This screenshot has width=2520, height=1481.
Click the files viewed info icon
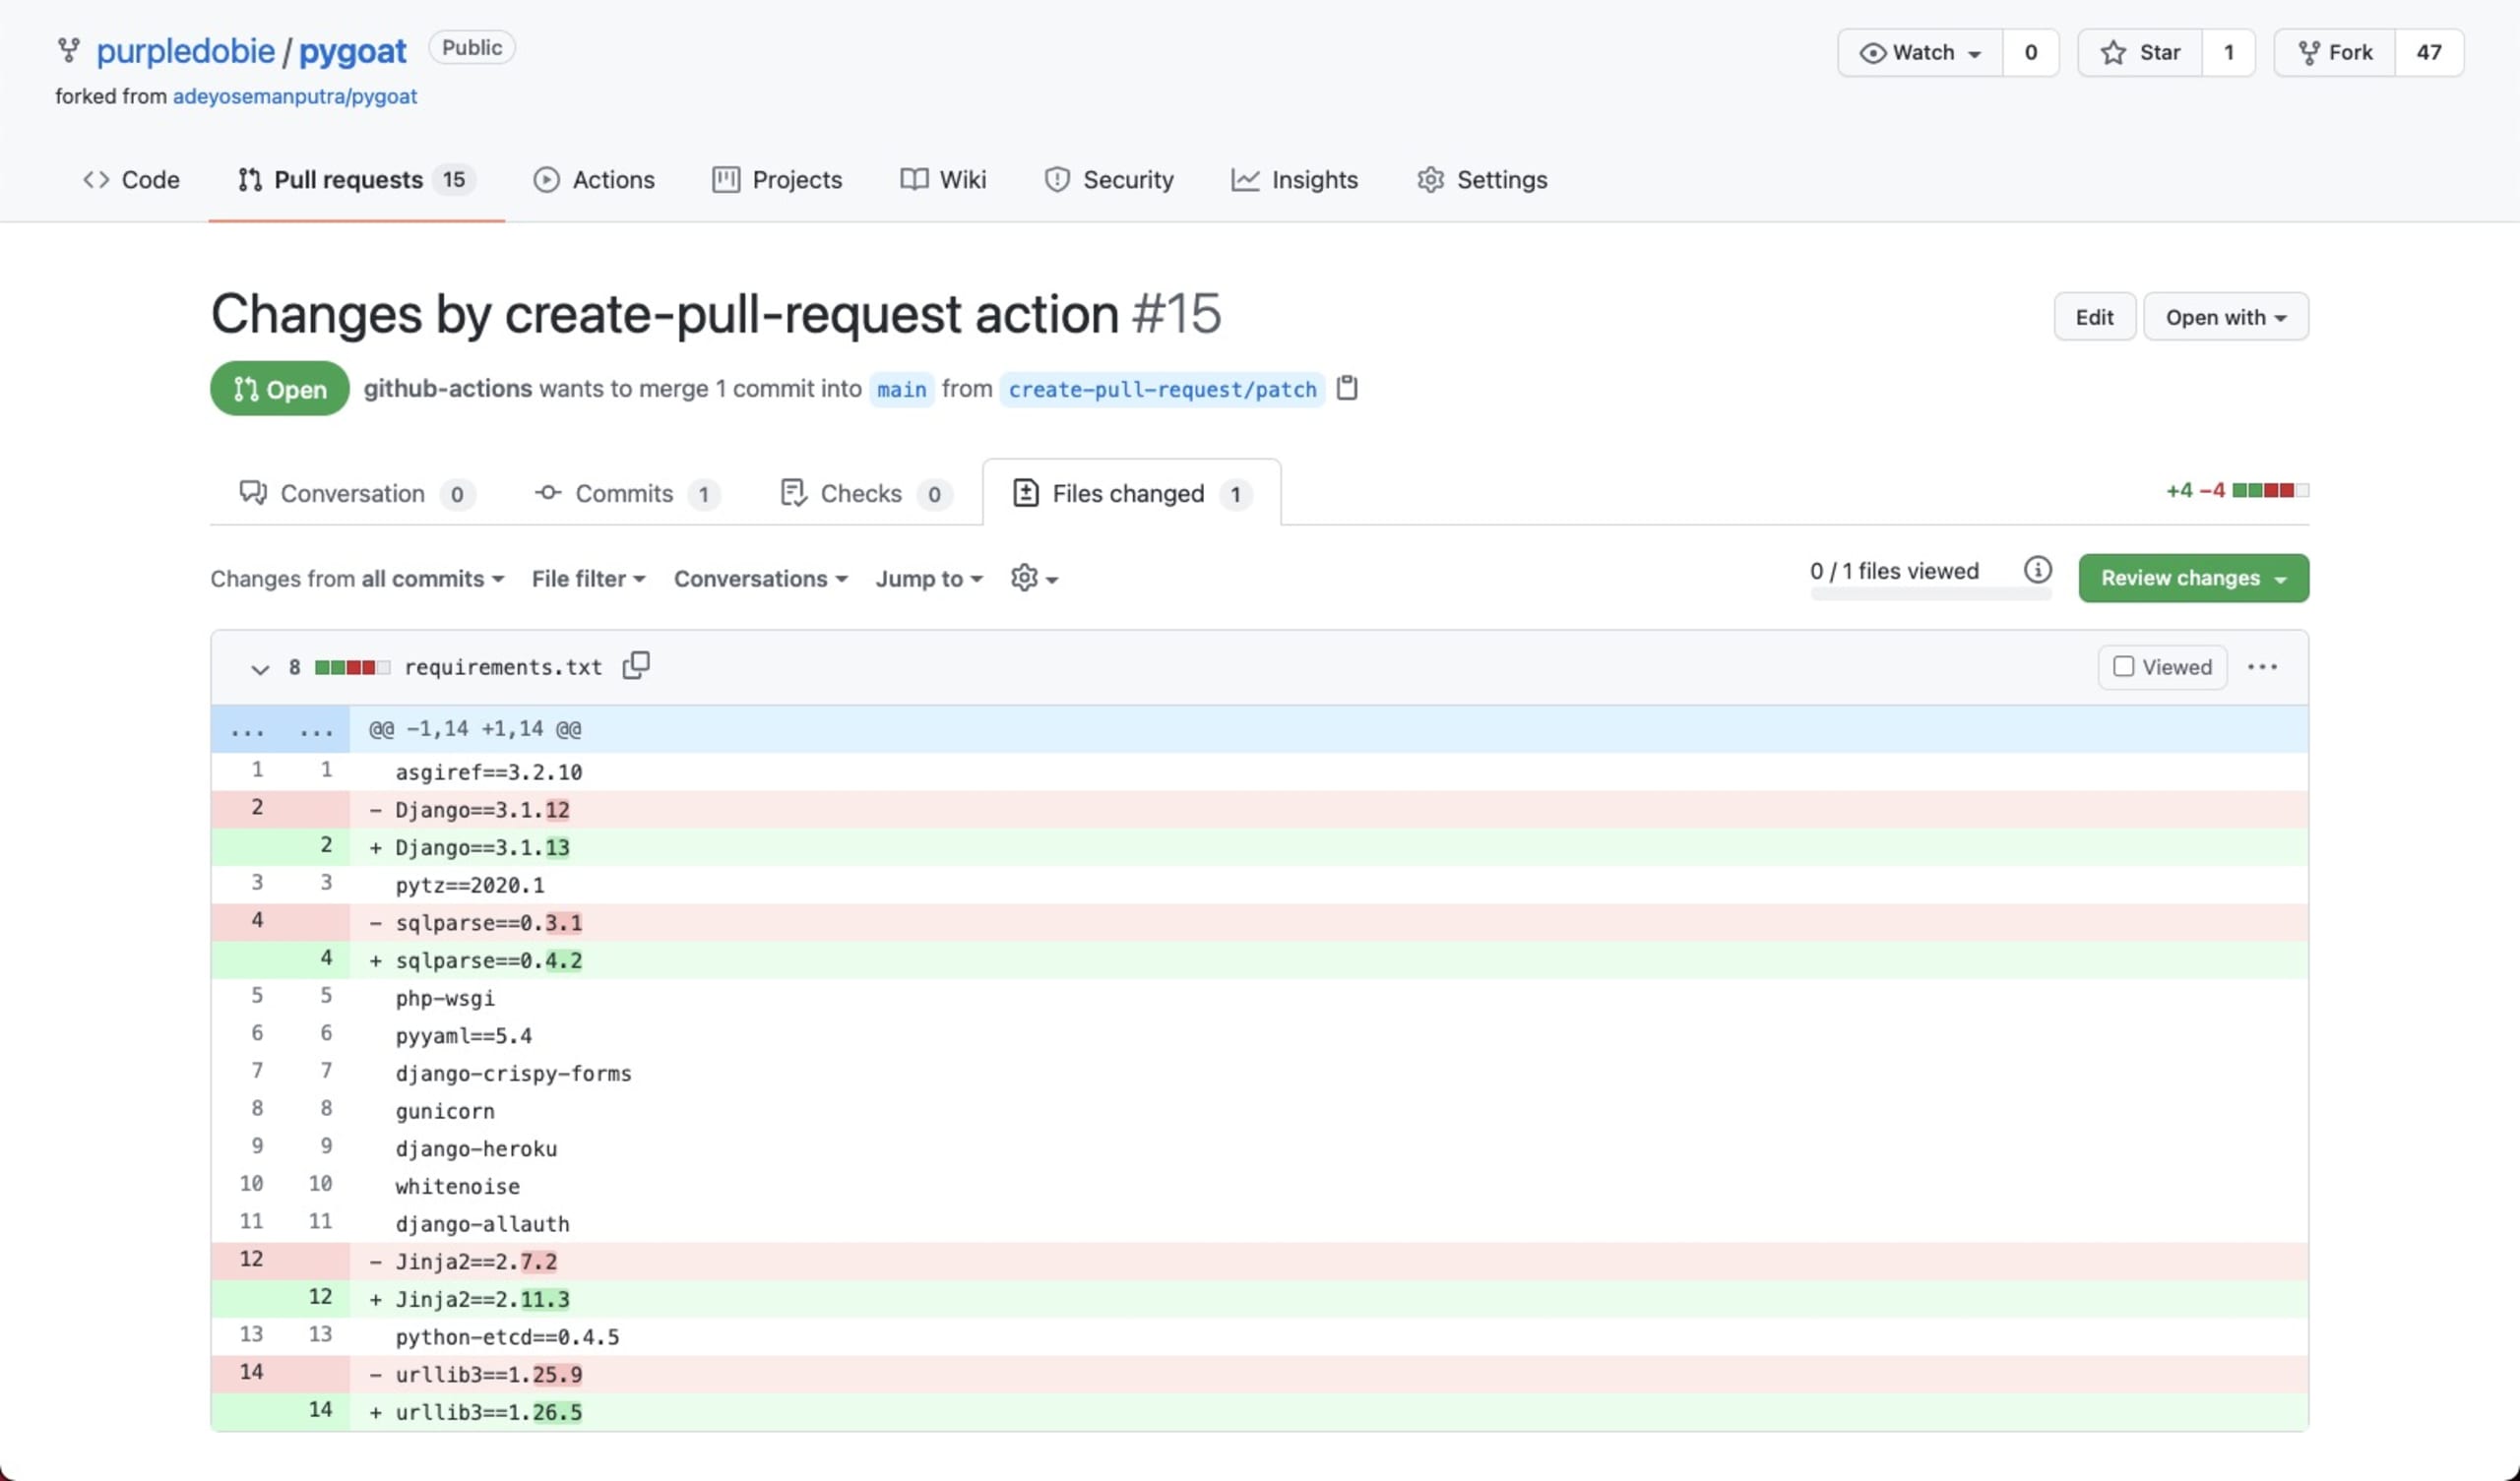[x=2037, y=570]
